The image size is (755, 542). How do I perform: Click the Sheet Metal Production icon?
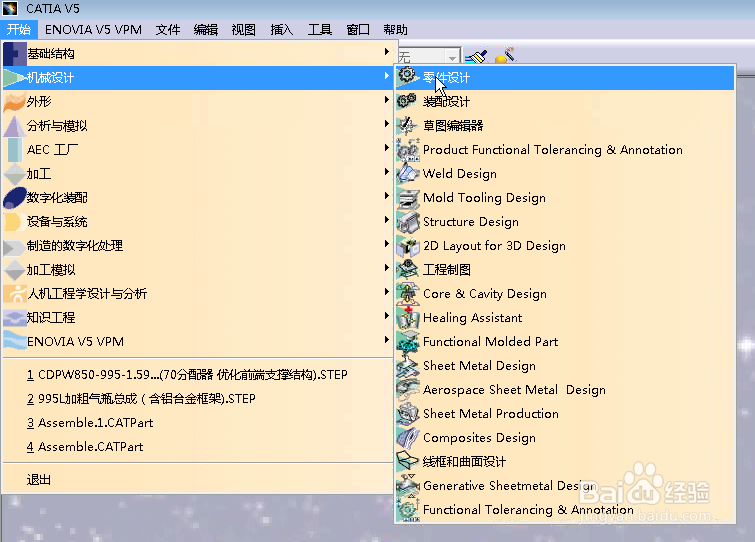(407, 414)
